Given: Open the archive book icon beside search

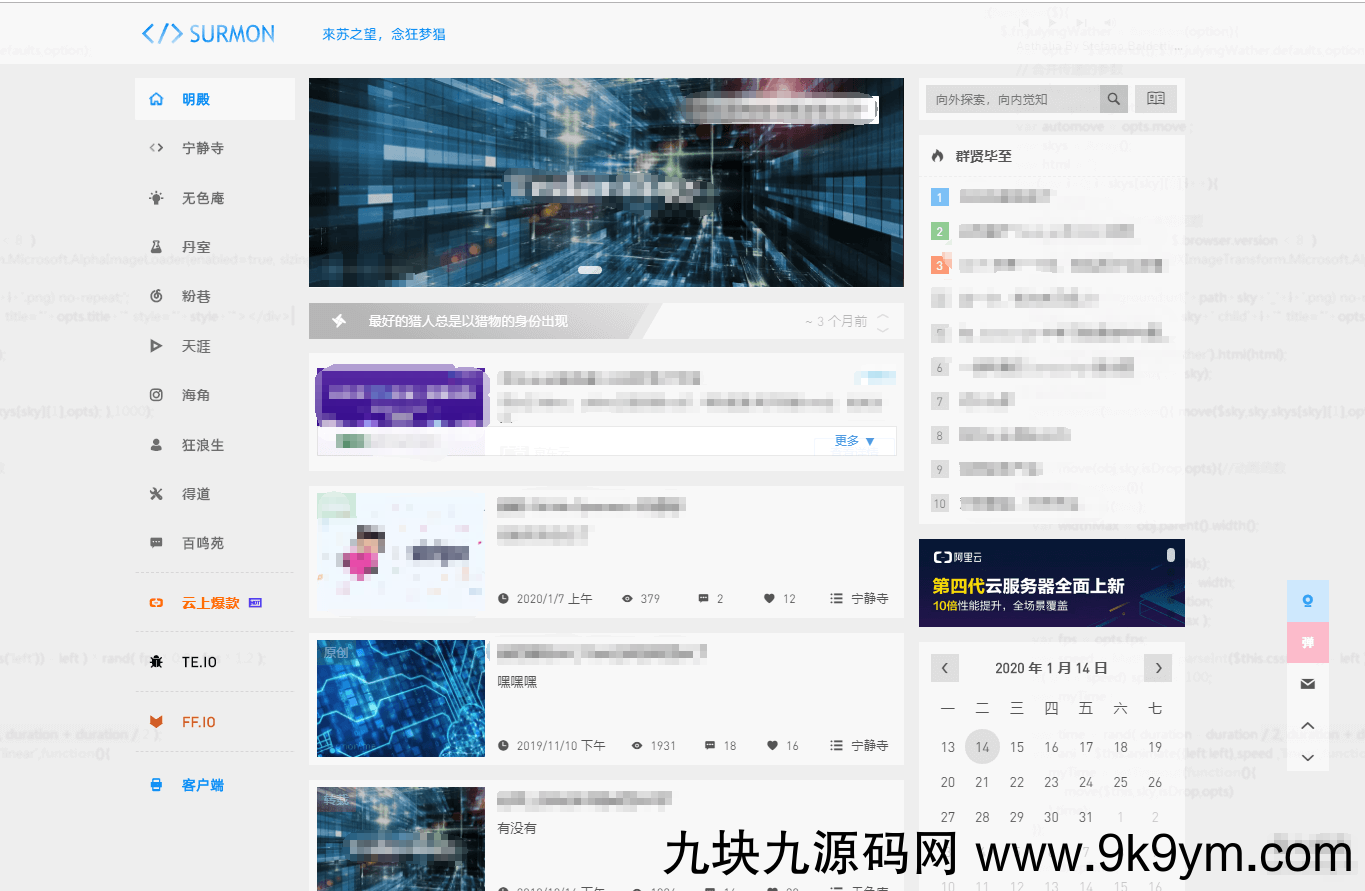Looking at the screenshot, I should click(1156, 99).
